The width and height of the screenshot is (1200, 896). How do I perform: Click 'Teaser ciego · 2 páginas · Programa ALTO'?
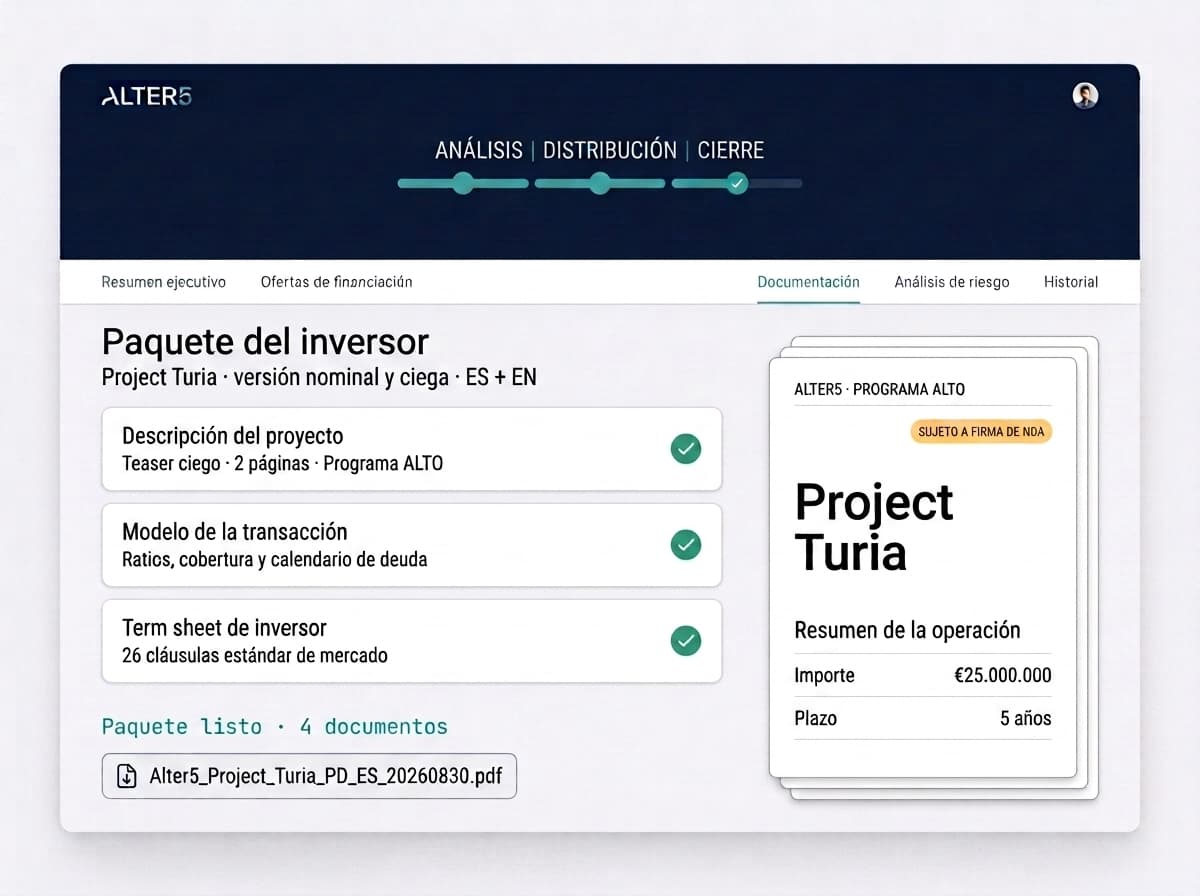pyautogui.click(x=283, y=464)
